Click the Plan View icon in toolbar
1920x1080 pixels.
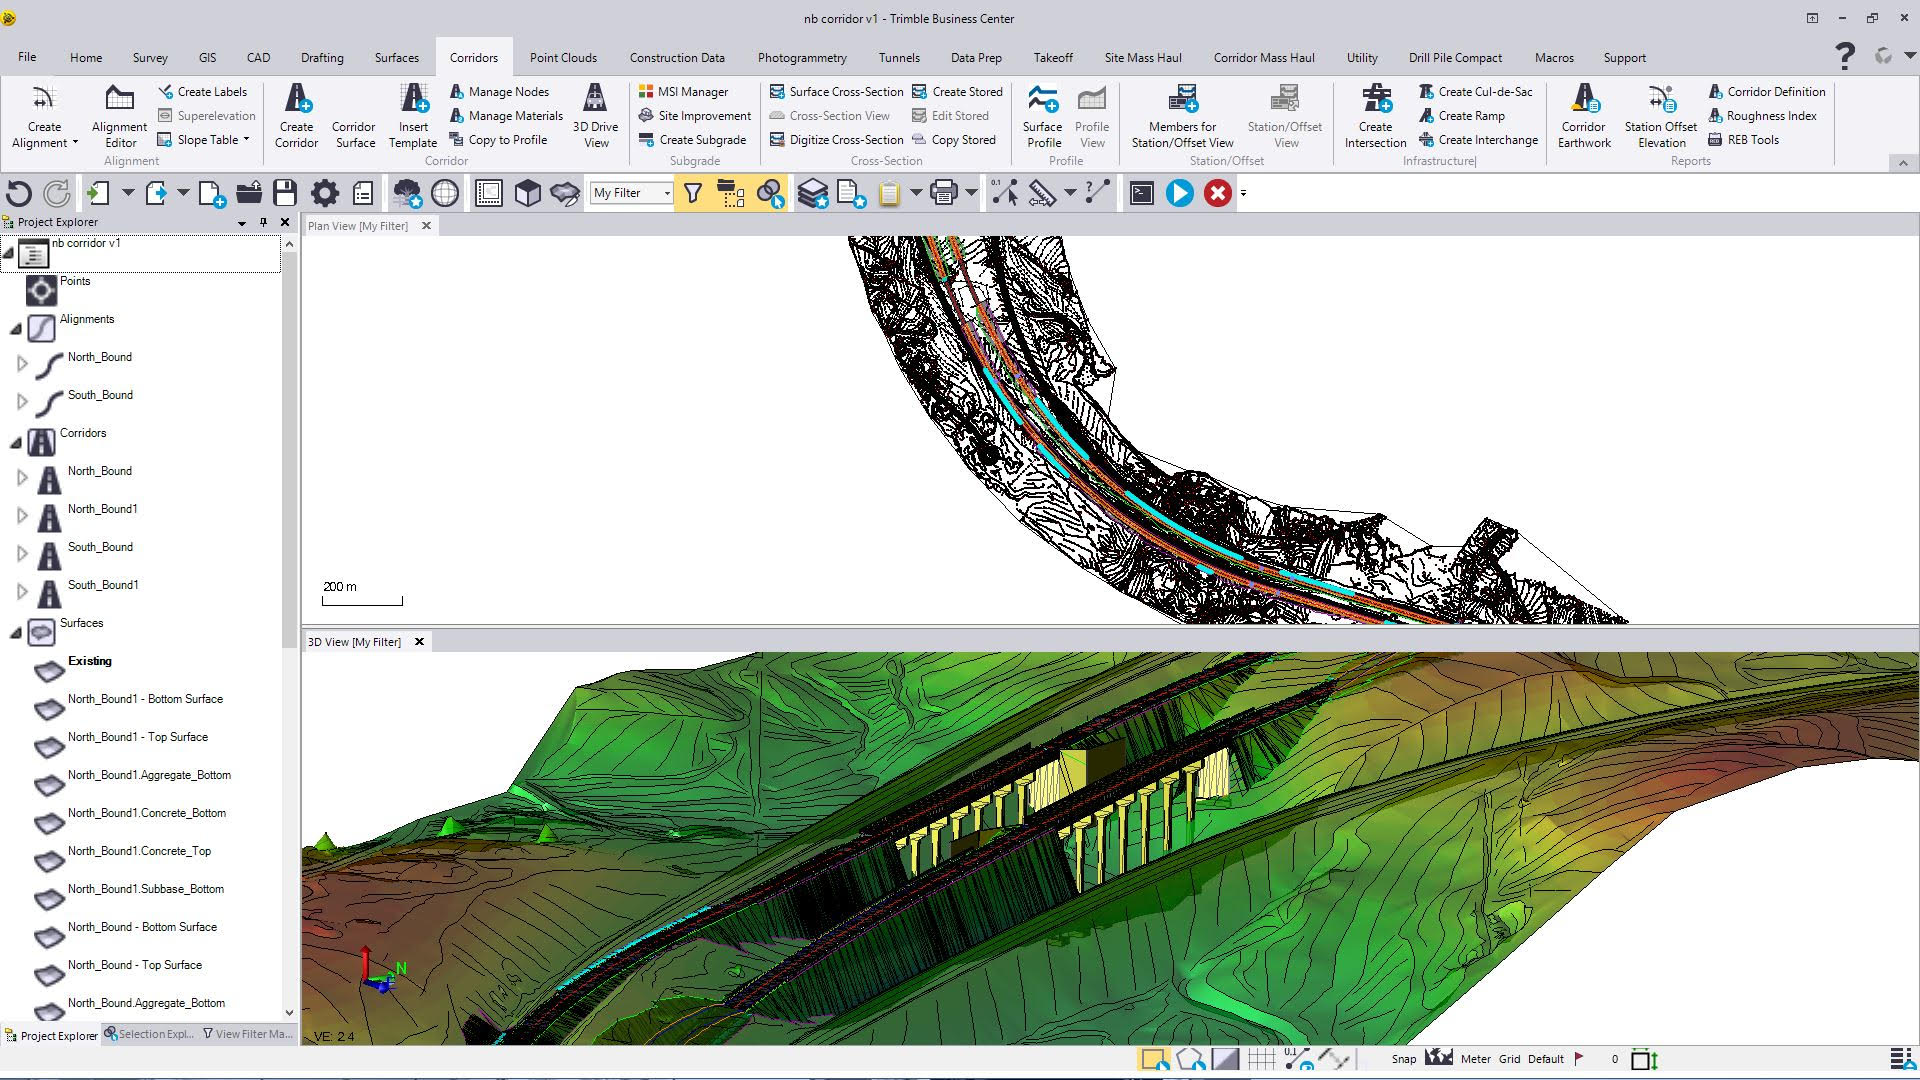[489, 193]
